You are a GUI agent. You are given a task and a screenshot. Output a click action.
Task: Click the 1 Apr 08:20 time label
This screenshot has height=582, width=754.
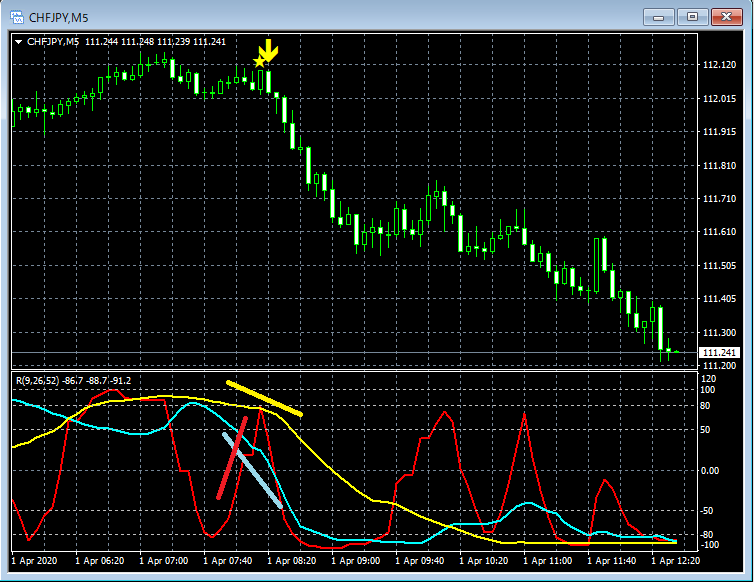[291, 561]
